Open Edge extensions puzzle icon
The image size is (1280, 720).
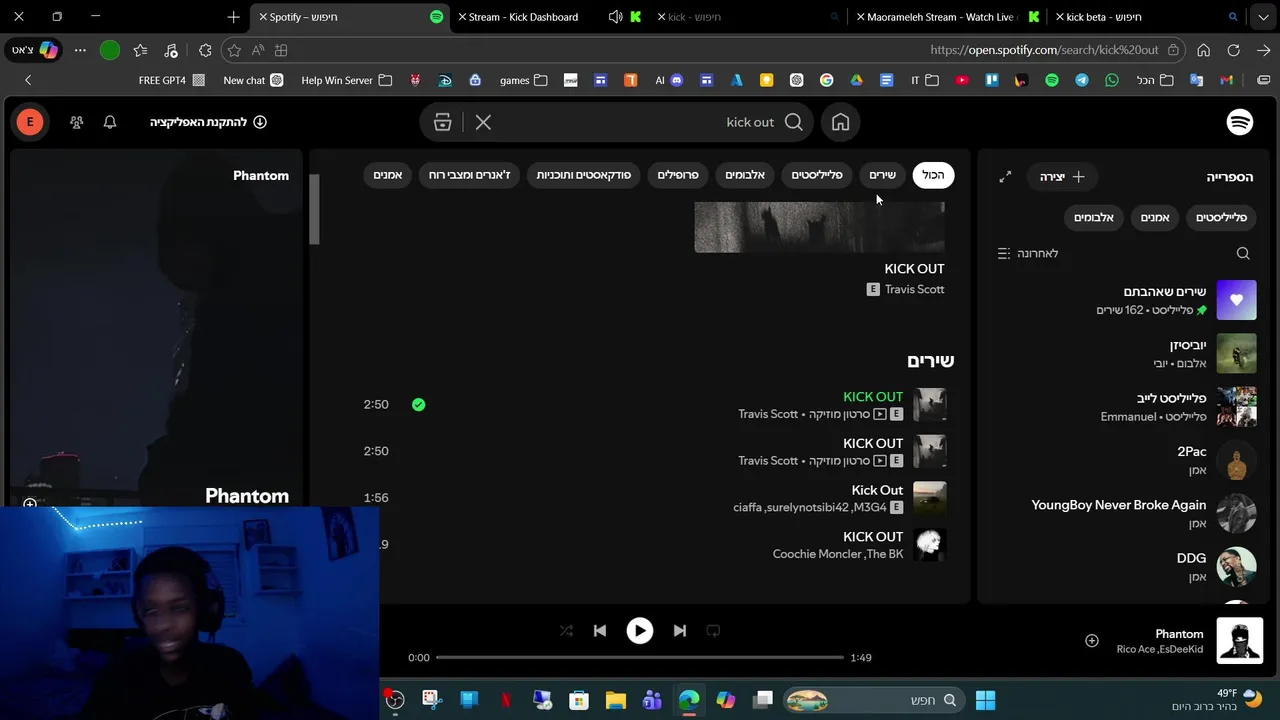click(205, 50)
